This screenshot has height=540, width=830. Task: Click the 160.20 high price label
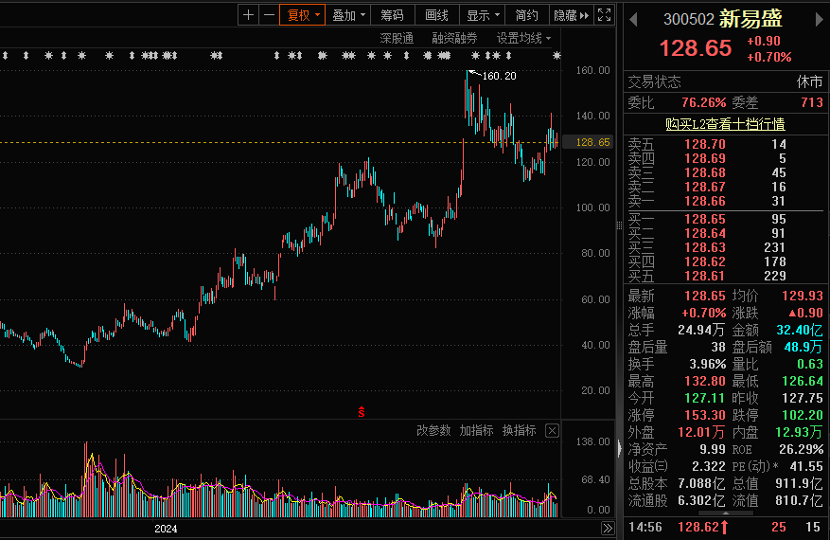[x=499, y=76]
